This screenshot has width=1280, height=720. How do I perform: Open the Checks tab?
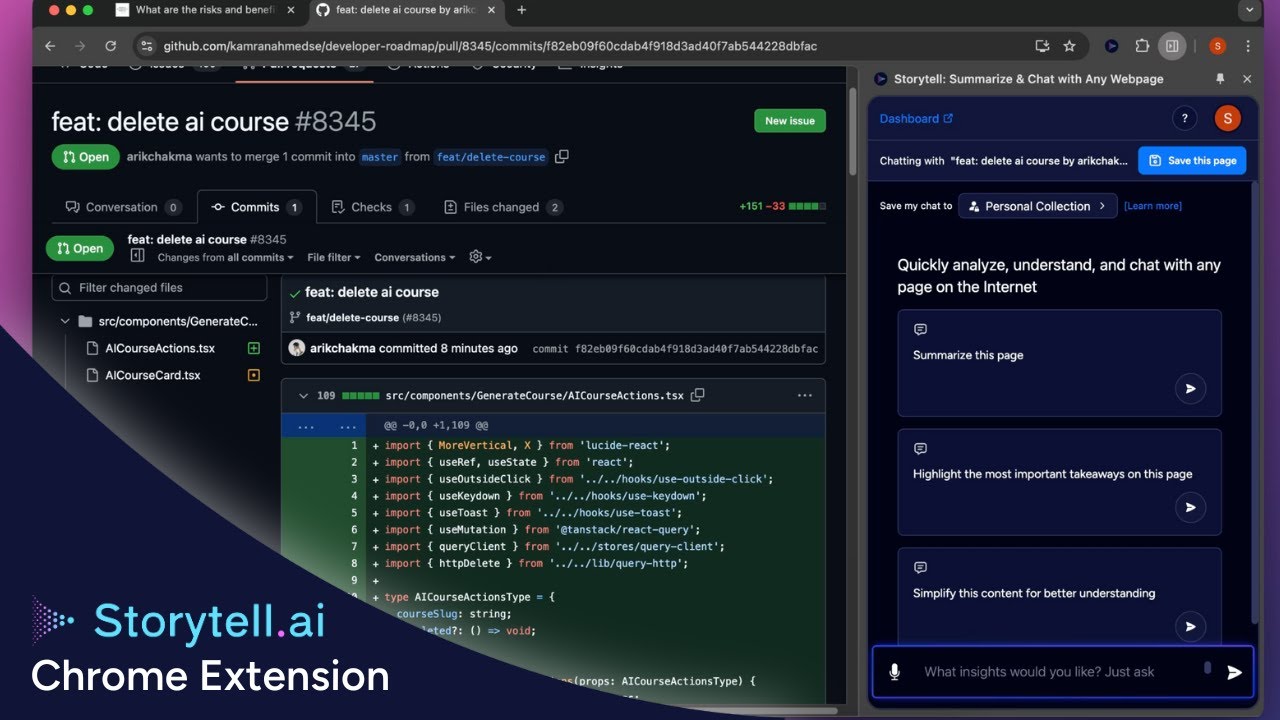(x=372, y=207)
